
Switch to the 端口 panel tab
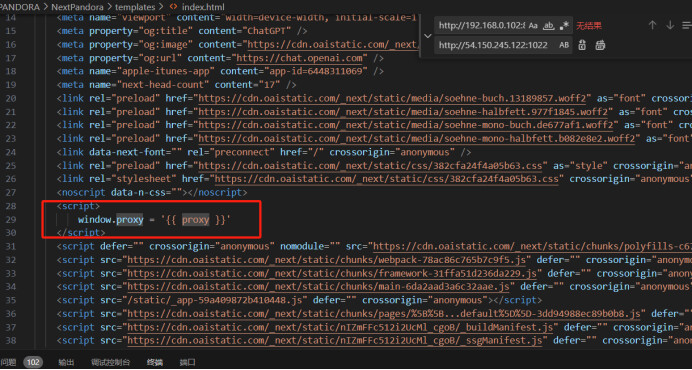point(188,362)
